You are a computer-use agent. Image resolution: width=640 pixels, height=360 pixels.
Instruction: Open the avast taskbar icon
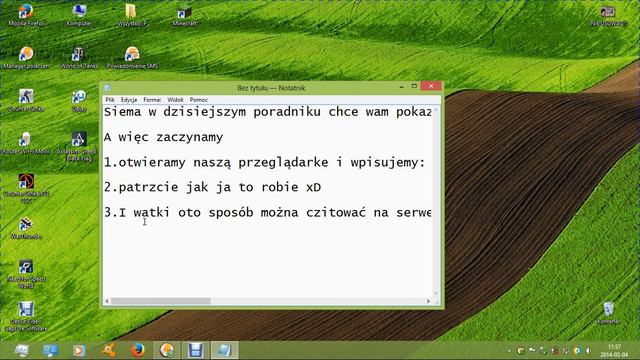tap(109, 350)
